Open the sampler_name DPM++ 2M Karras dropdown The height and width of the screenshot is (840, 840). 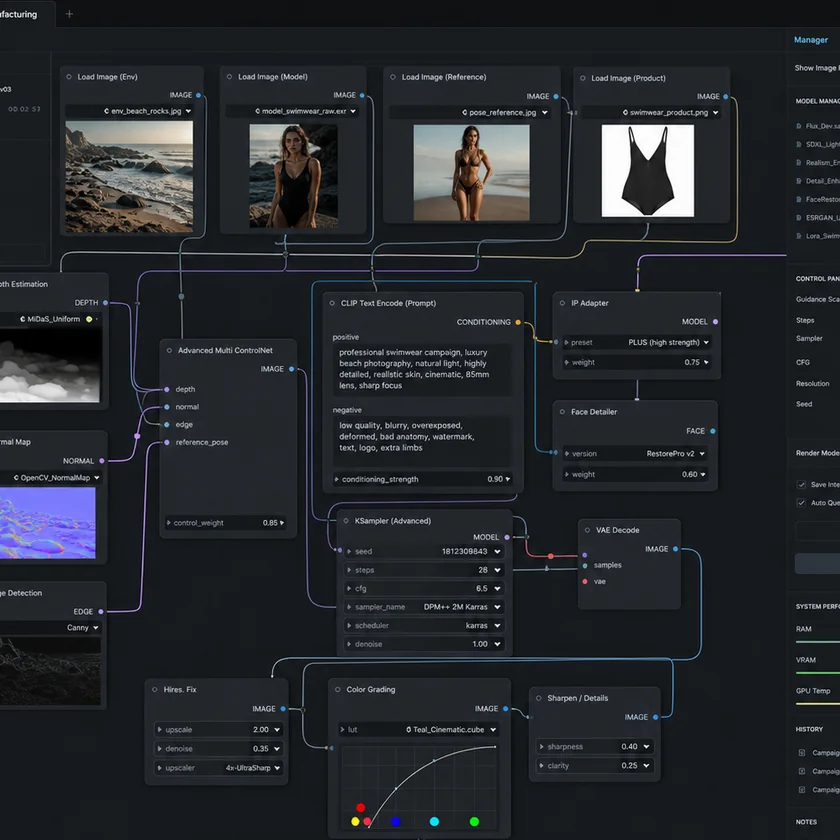tap(424, 607)
